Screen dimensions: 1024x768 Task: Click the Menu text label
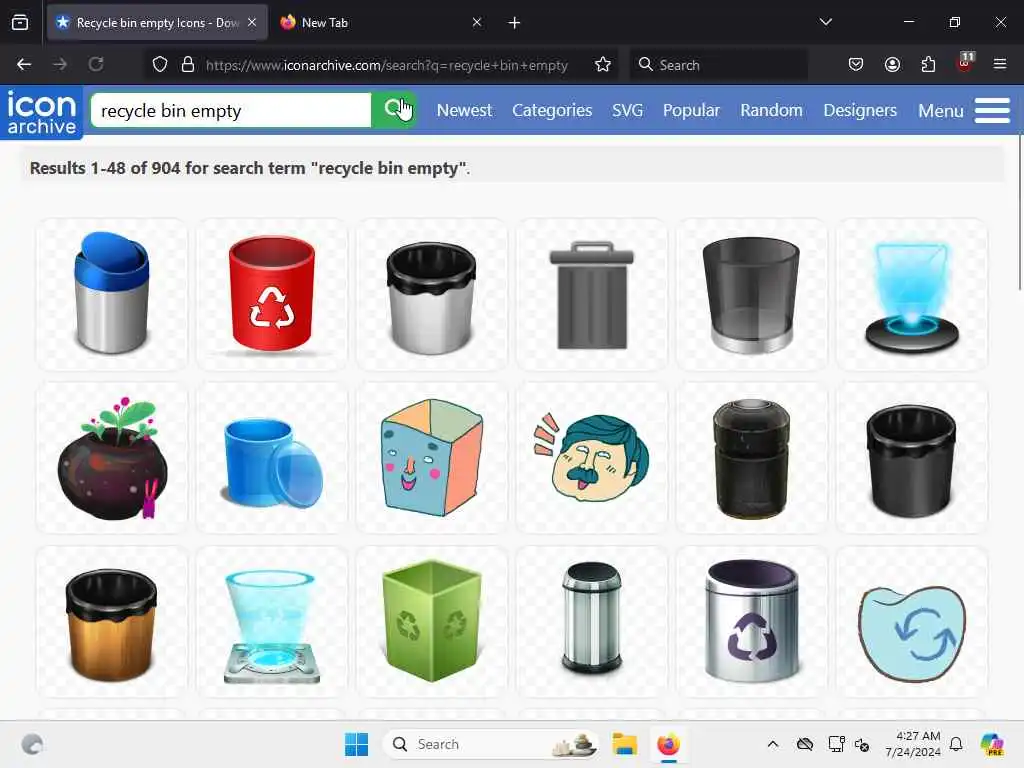click(x=940, y=111)
